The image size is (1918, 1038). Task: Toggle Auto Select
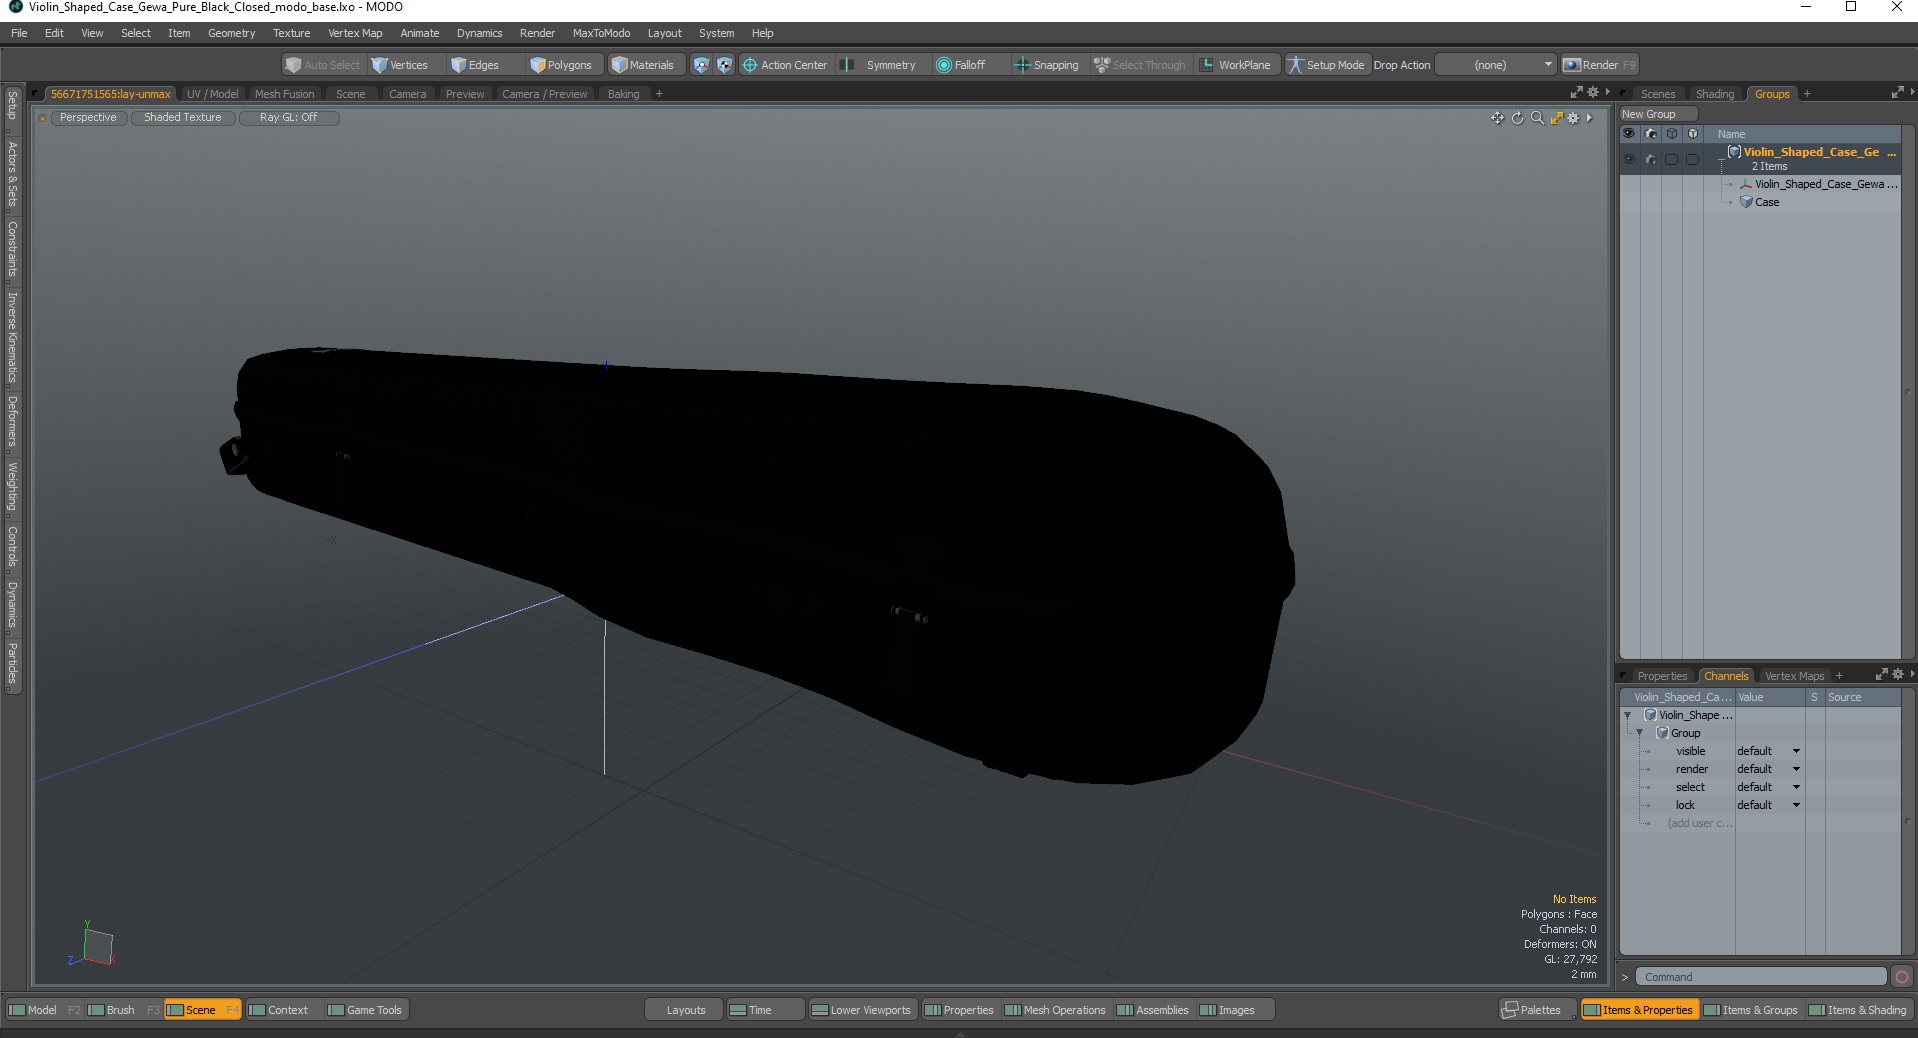pos(322,65)
